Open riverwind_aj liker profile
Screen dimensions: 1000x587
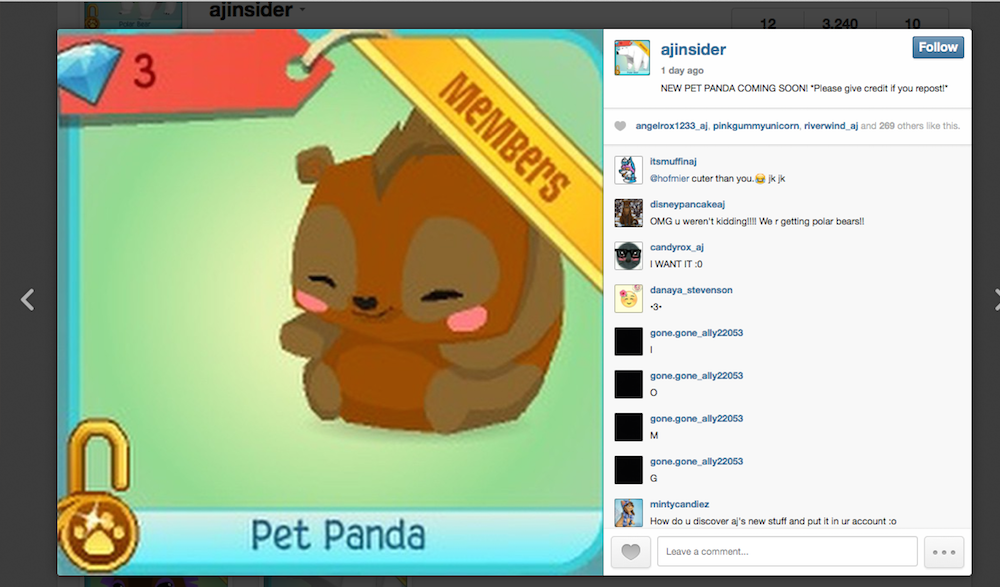click(x=831, y=126)
